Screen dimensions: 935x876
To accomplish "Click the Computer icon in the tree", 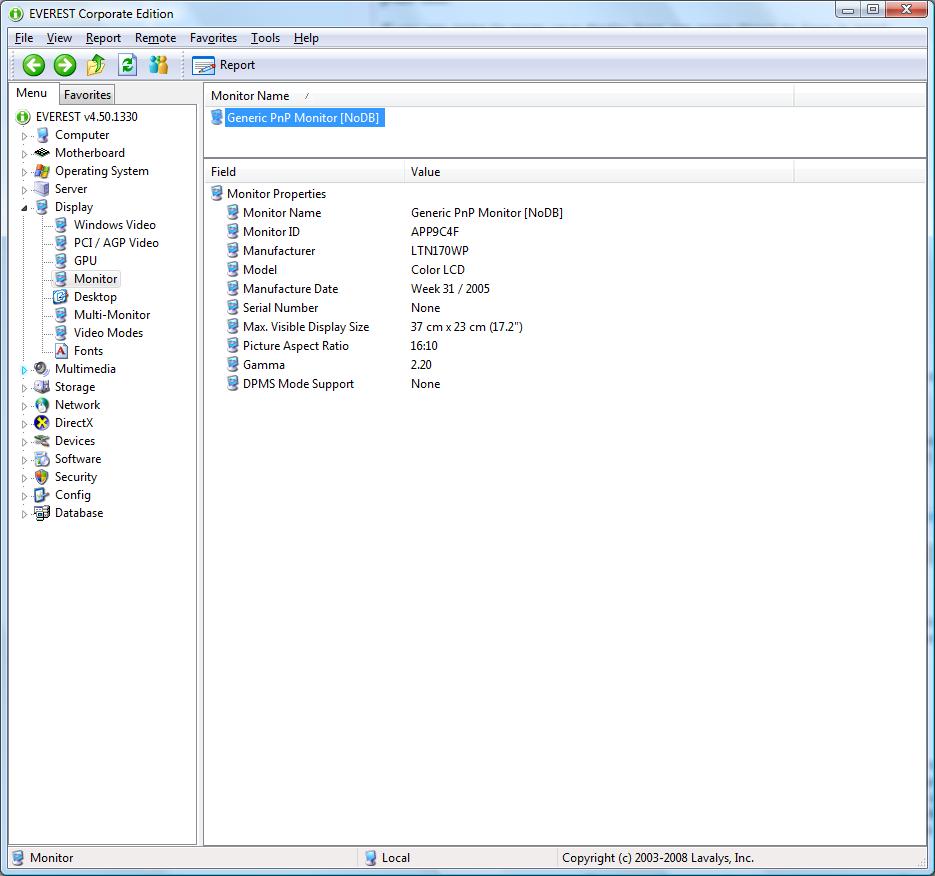I will [x=42, y=135].
